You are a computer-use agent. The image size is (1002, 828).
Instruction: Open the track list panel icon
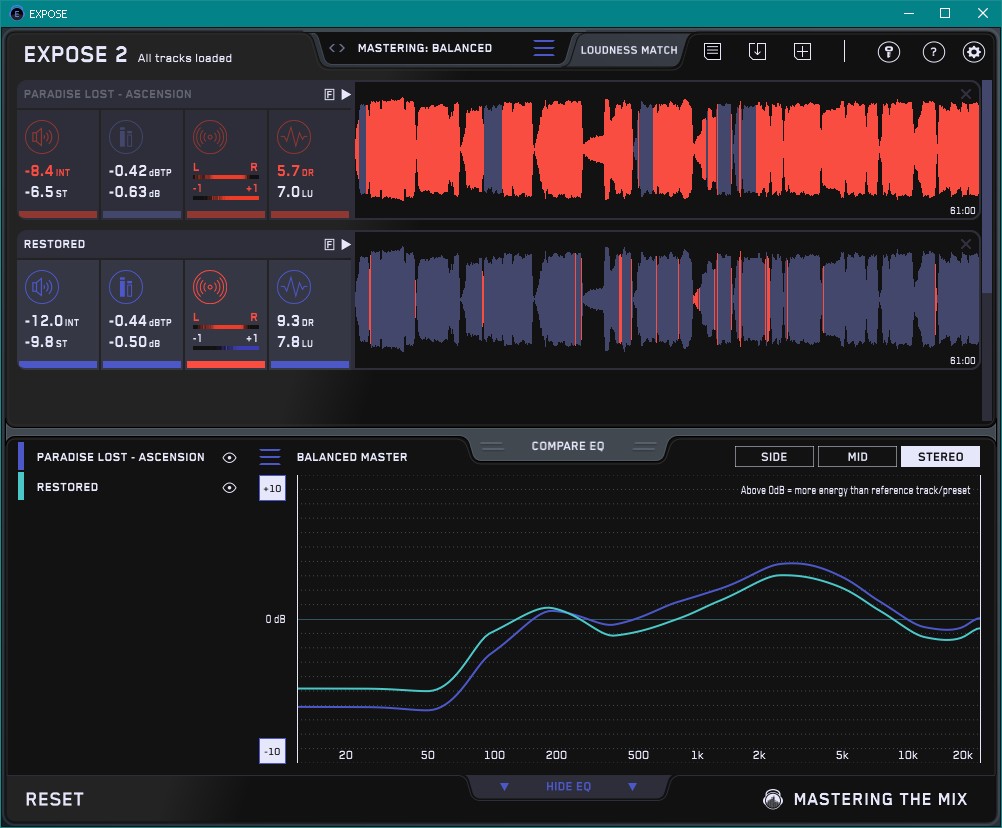pos(712,51)
